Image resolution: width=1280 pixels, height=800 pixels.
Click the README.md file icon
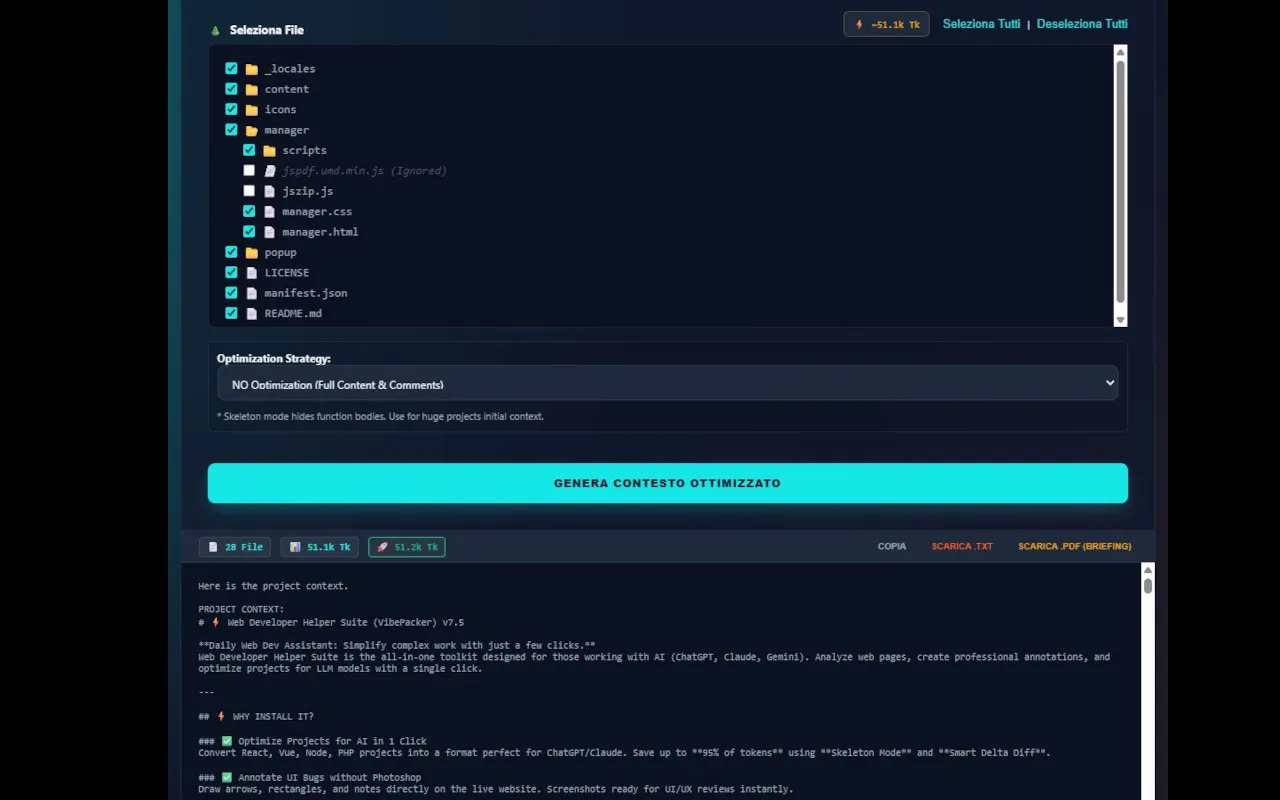[x=251, y=314]
